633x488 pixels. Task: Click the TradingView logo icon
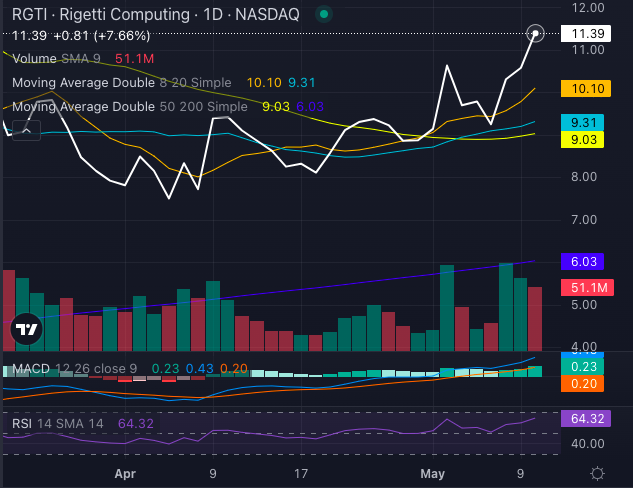[x=26, y=329]
